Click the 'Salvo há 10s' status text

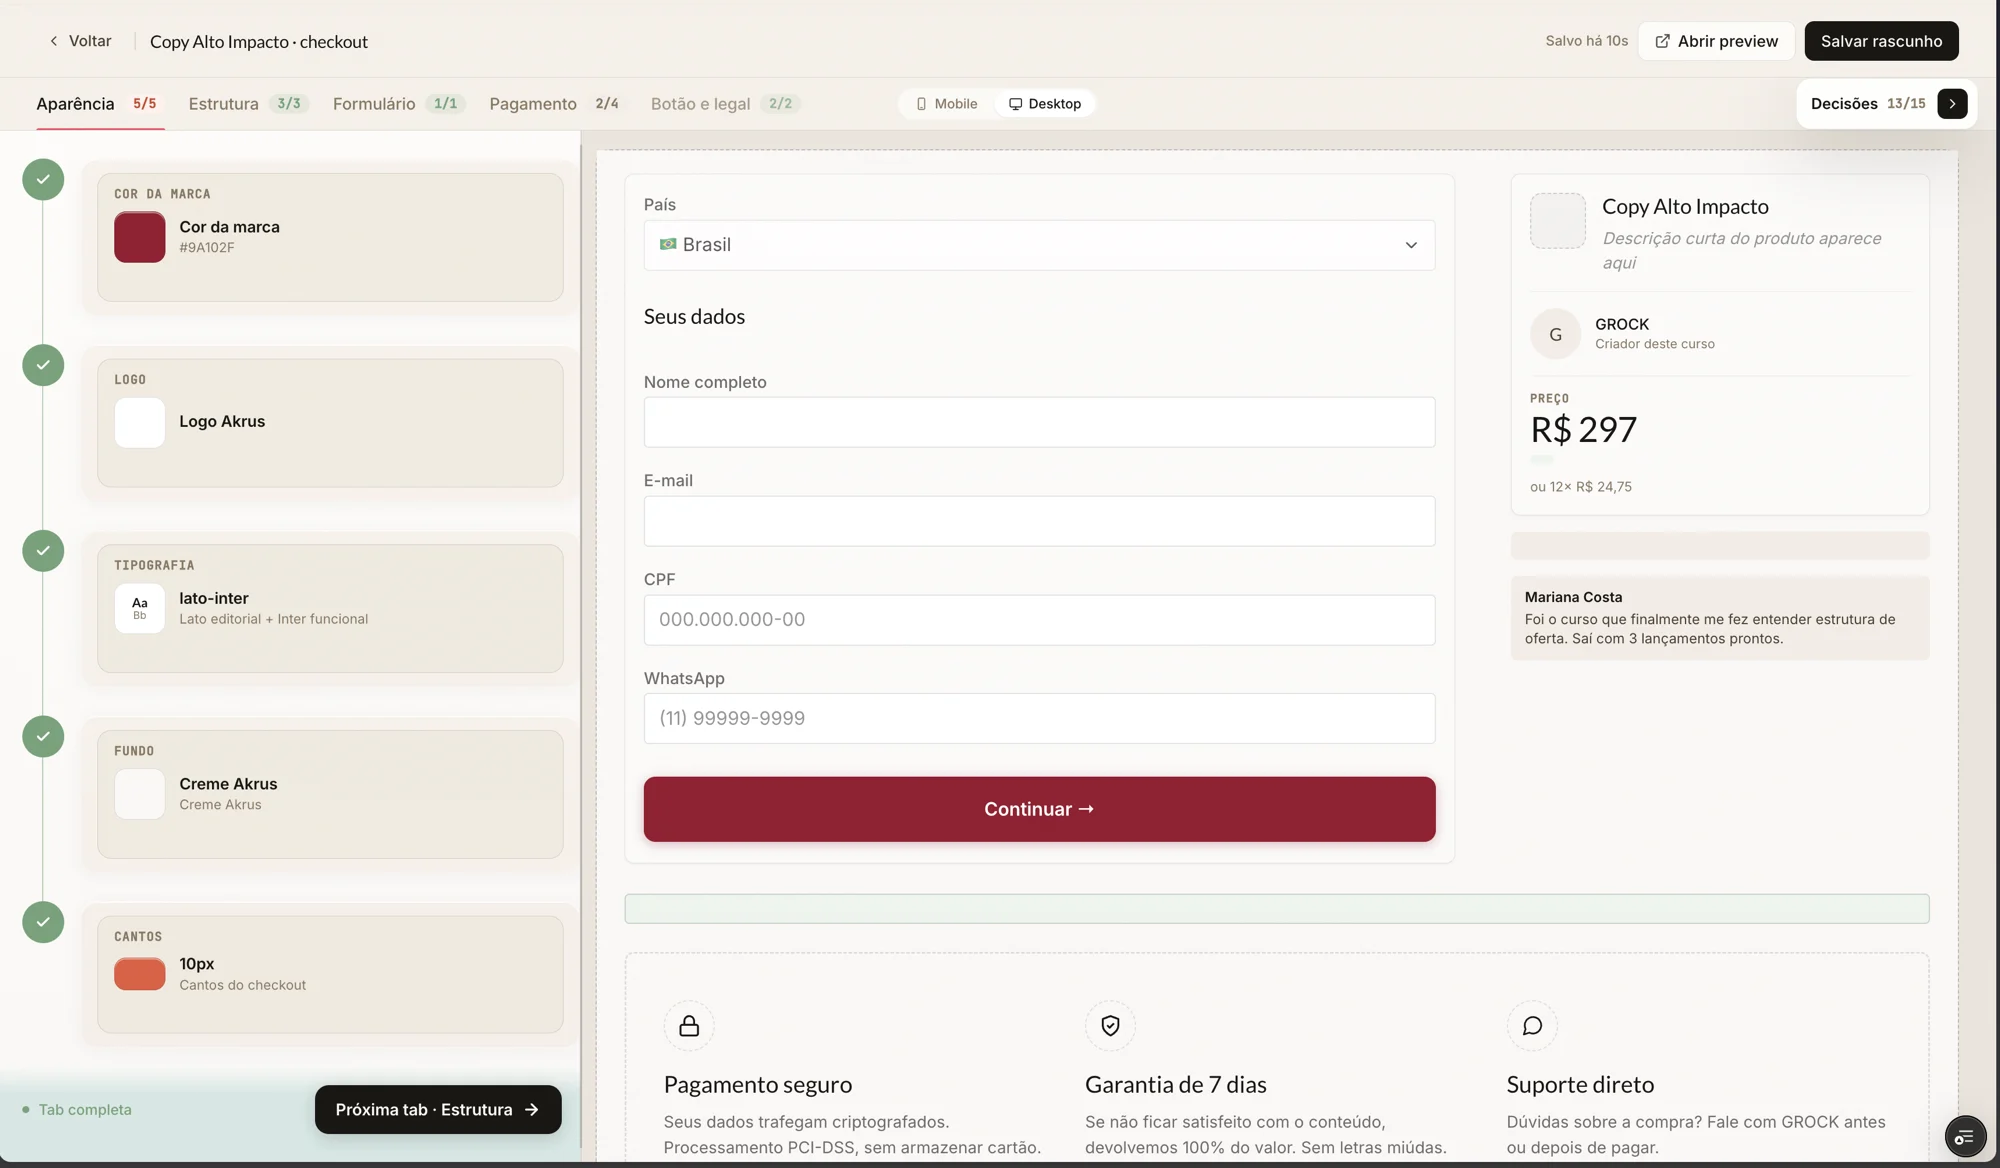pyautogui.click(x=1586, y=41)
